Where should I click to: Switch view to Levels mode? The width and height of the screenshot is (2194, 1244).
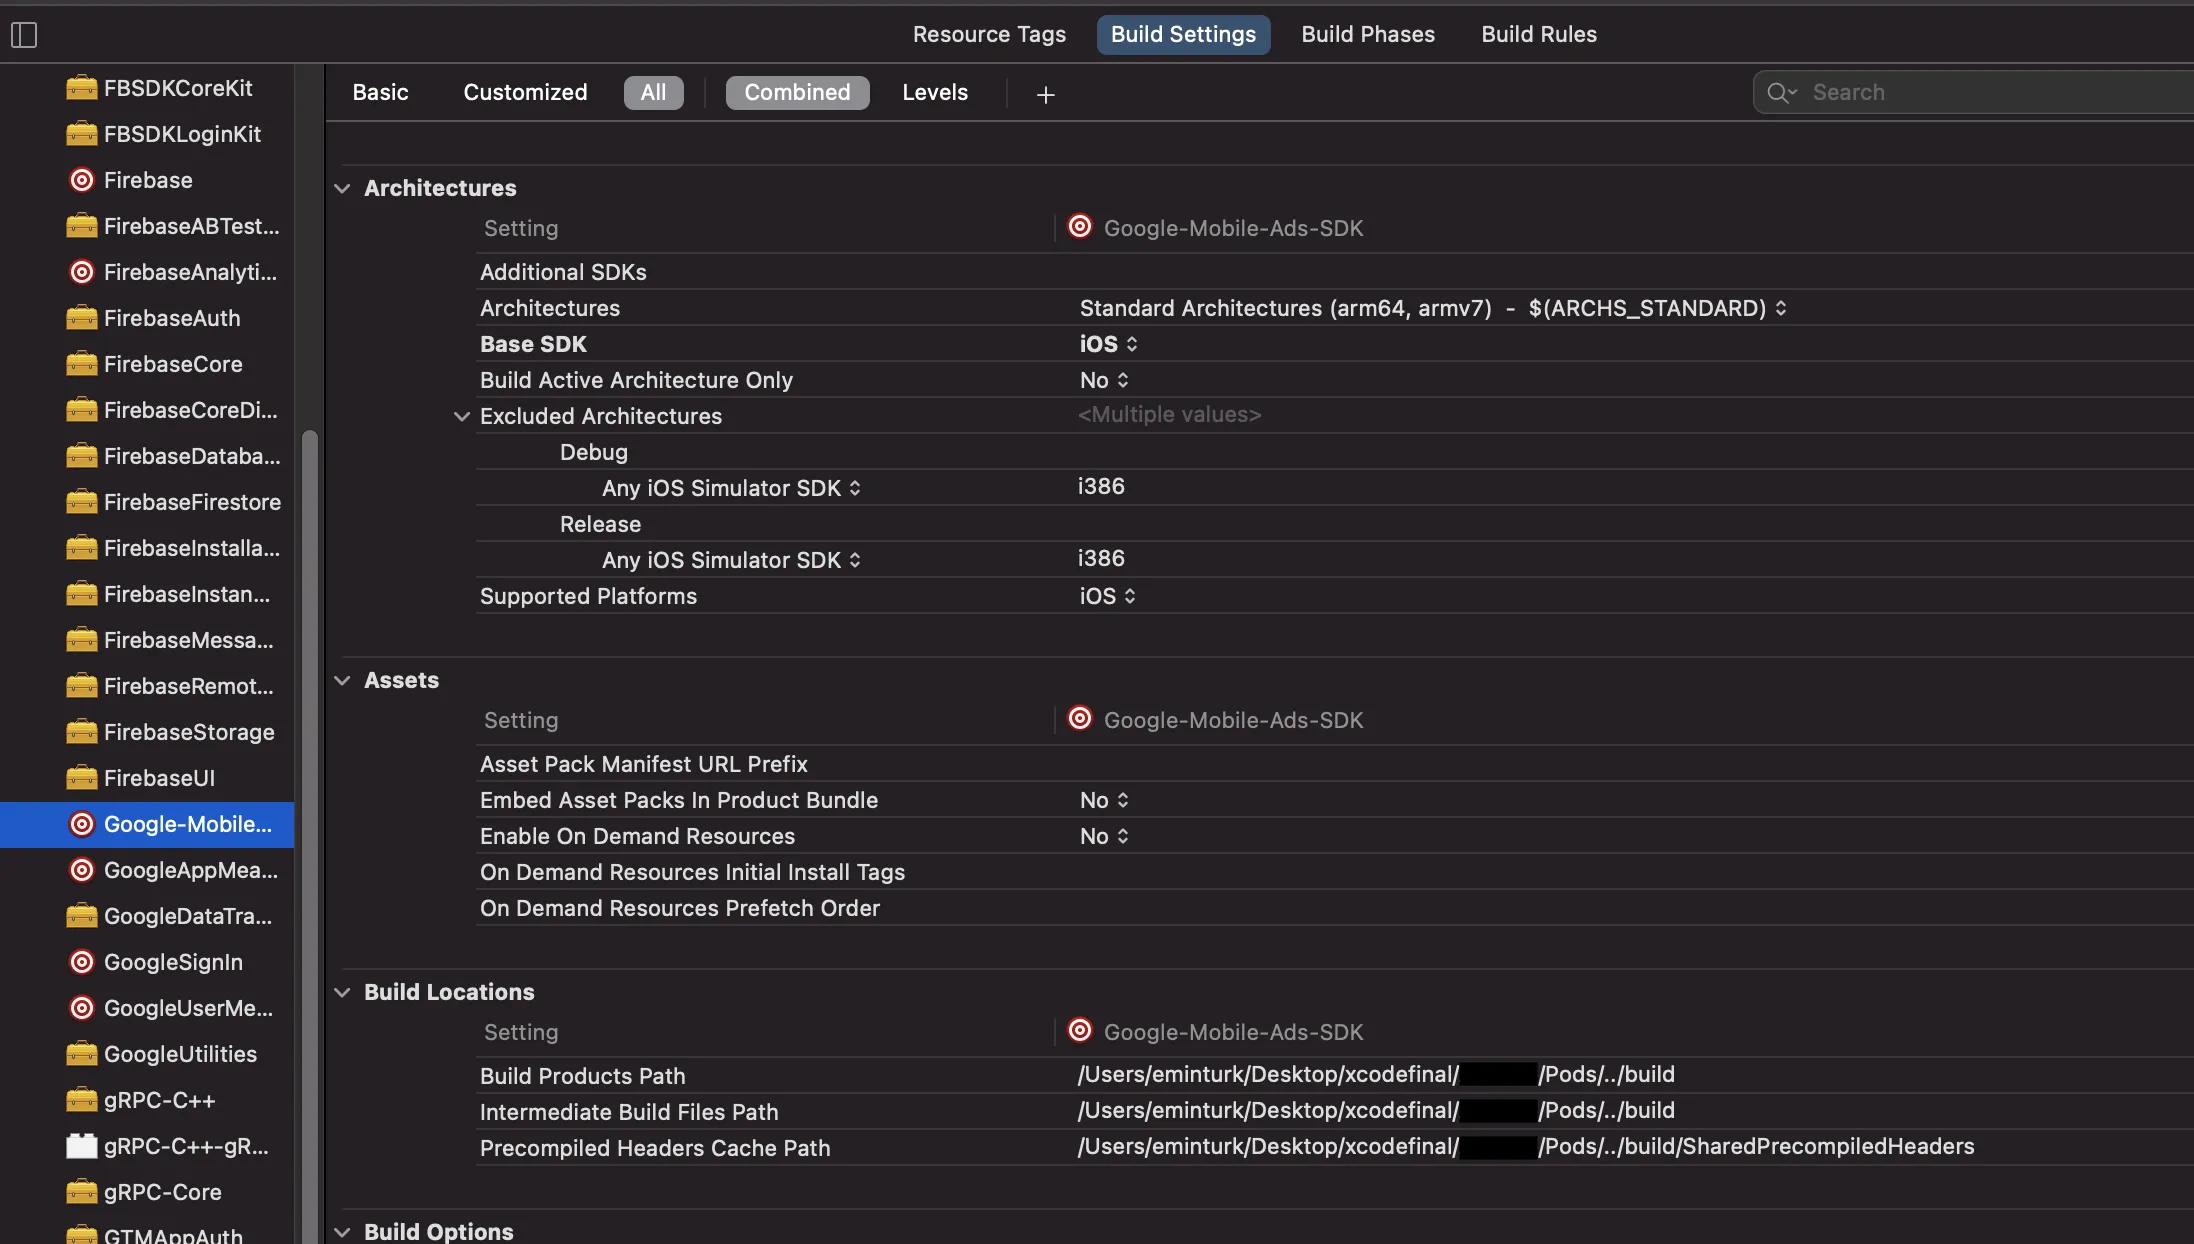935,93
